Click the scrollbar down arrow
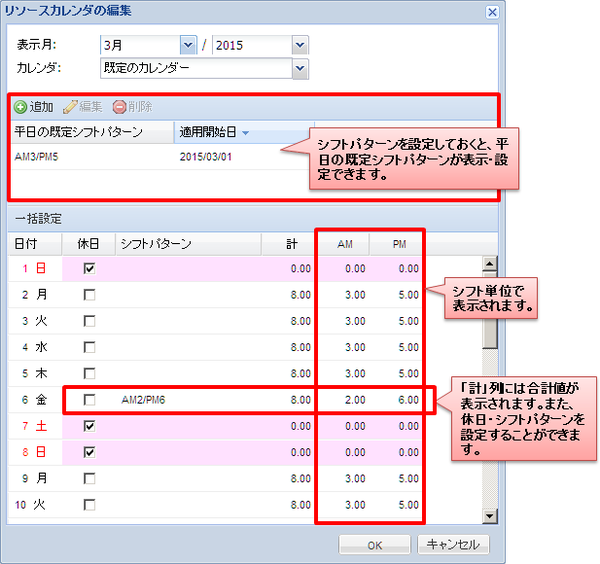 (x=490, y=516)
